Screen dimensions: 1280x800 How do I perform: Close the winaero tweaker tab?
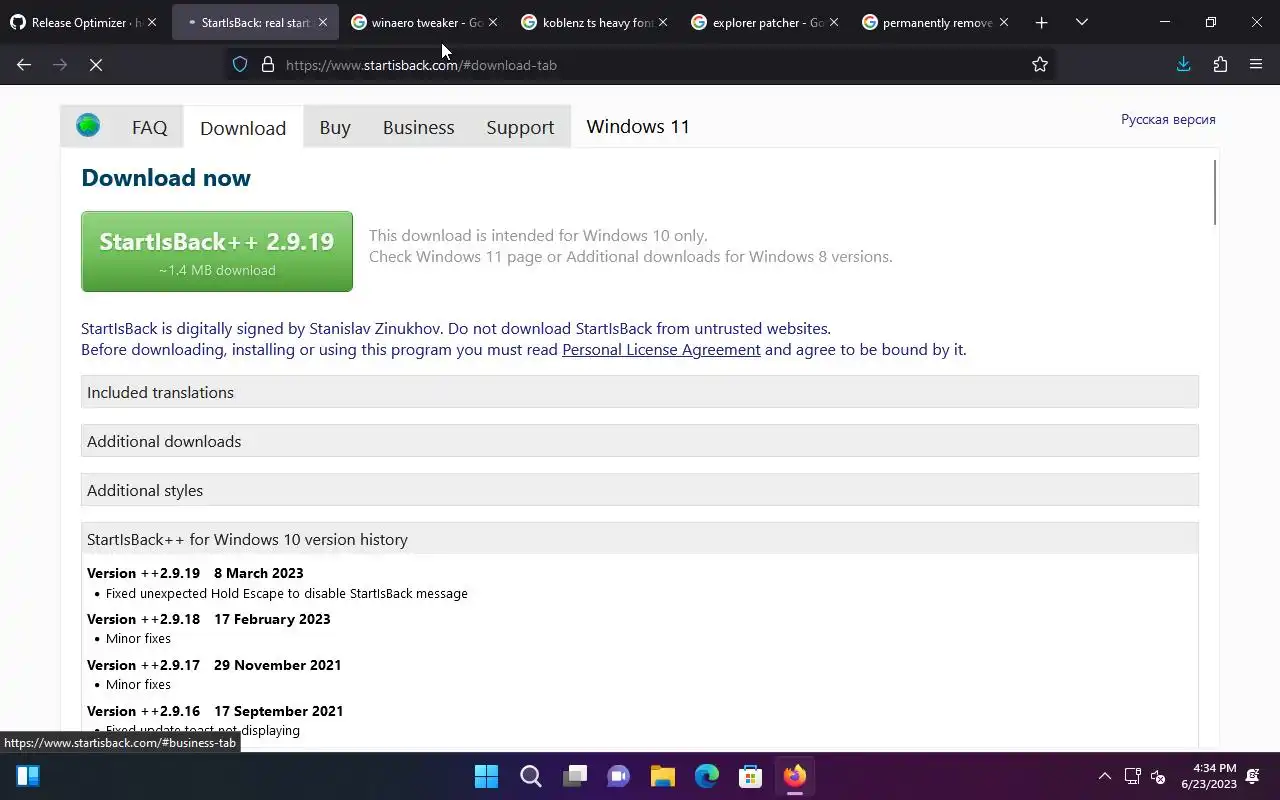coord(492,22)
